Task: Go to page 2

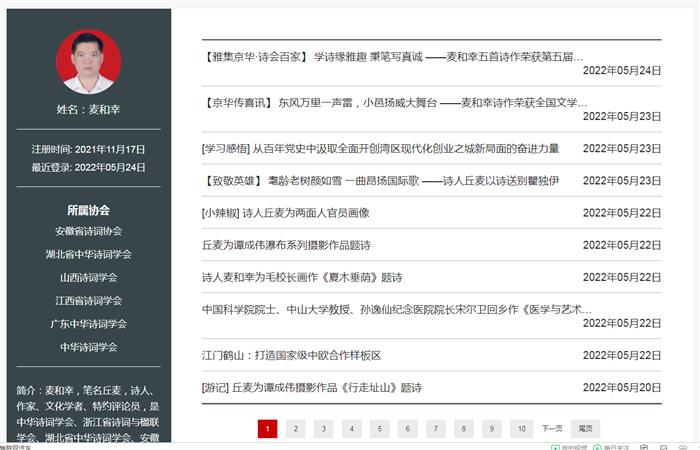Action: pyautogui.click(x=296, y=429)
